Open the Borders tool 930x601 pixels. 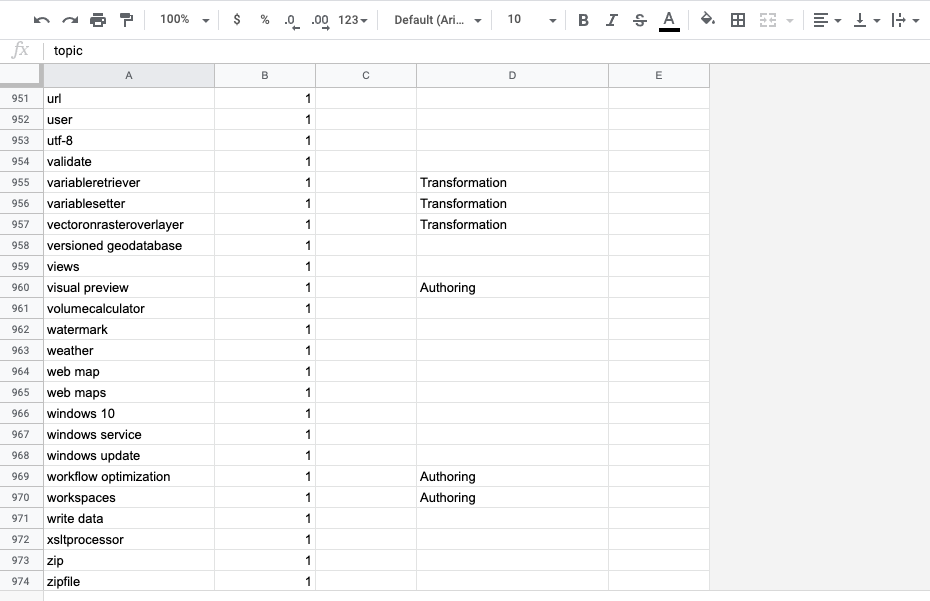[736, 18]
